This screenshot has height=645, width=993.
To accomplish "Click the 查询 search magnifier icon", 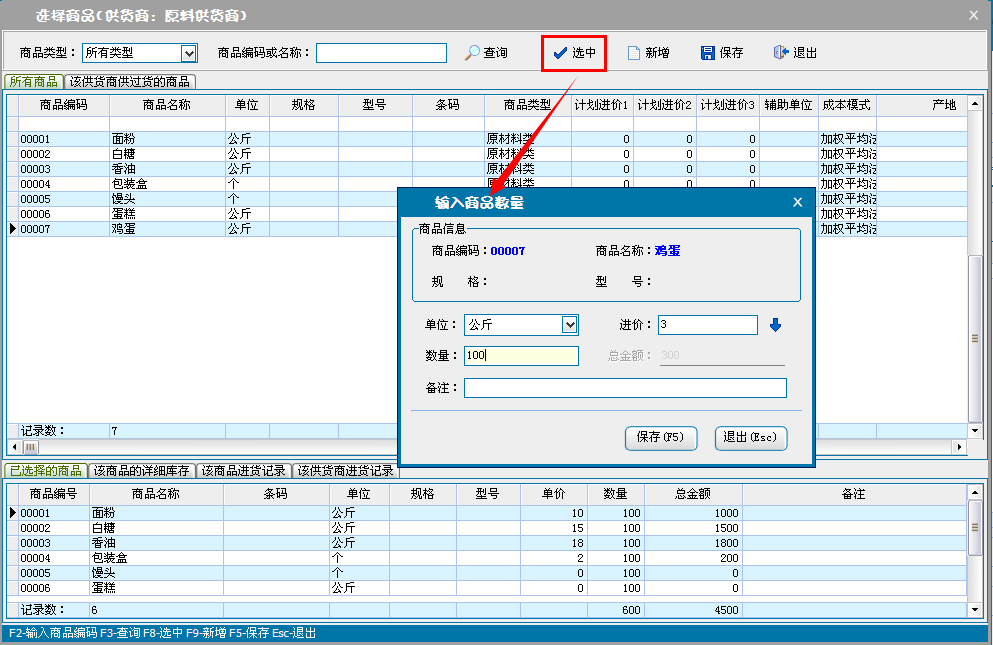I will (x=473, y=53).
